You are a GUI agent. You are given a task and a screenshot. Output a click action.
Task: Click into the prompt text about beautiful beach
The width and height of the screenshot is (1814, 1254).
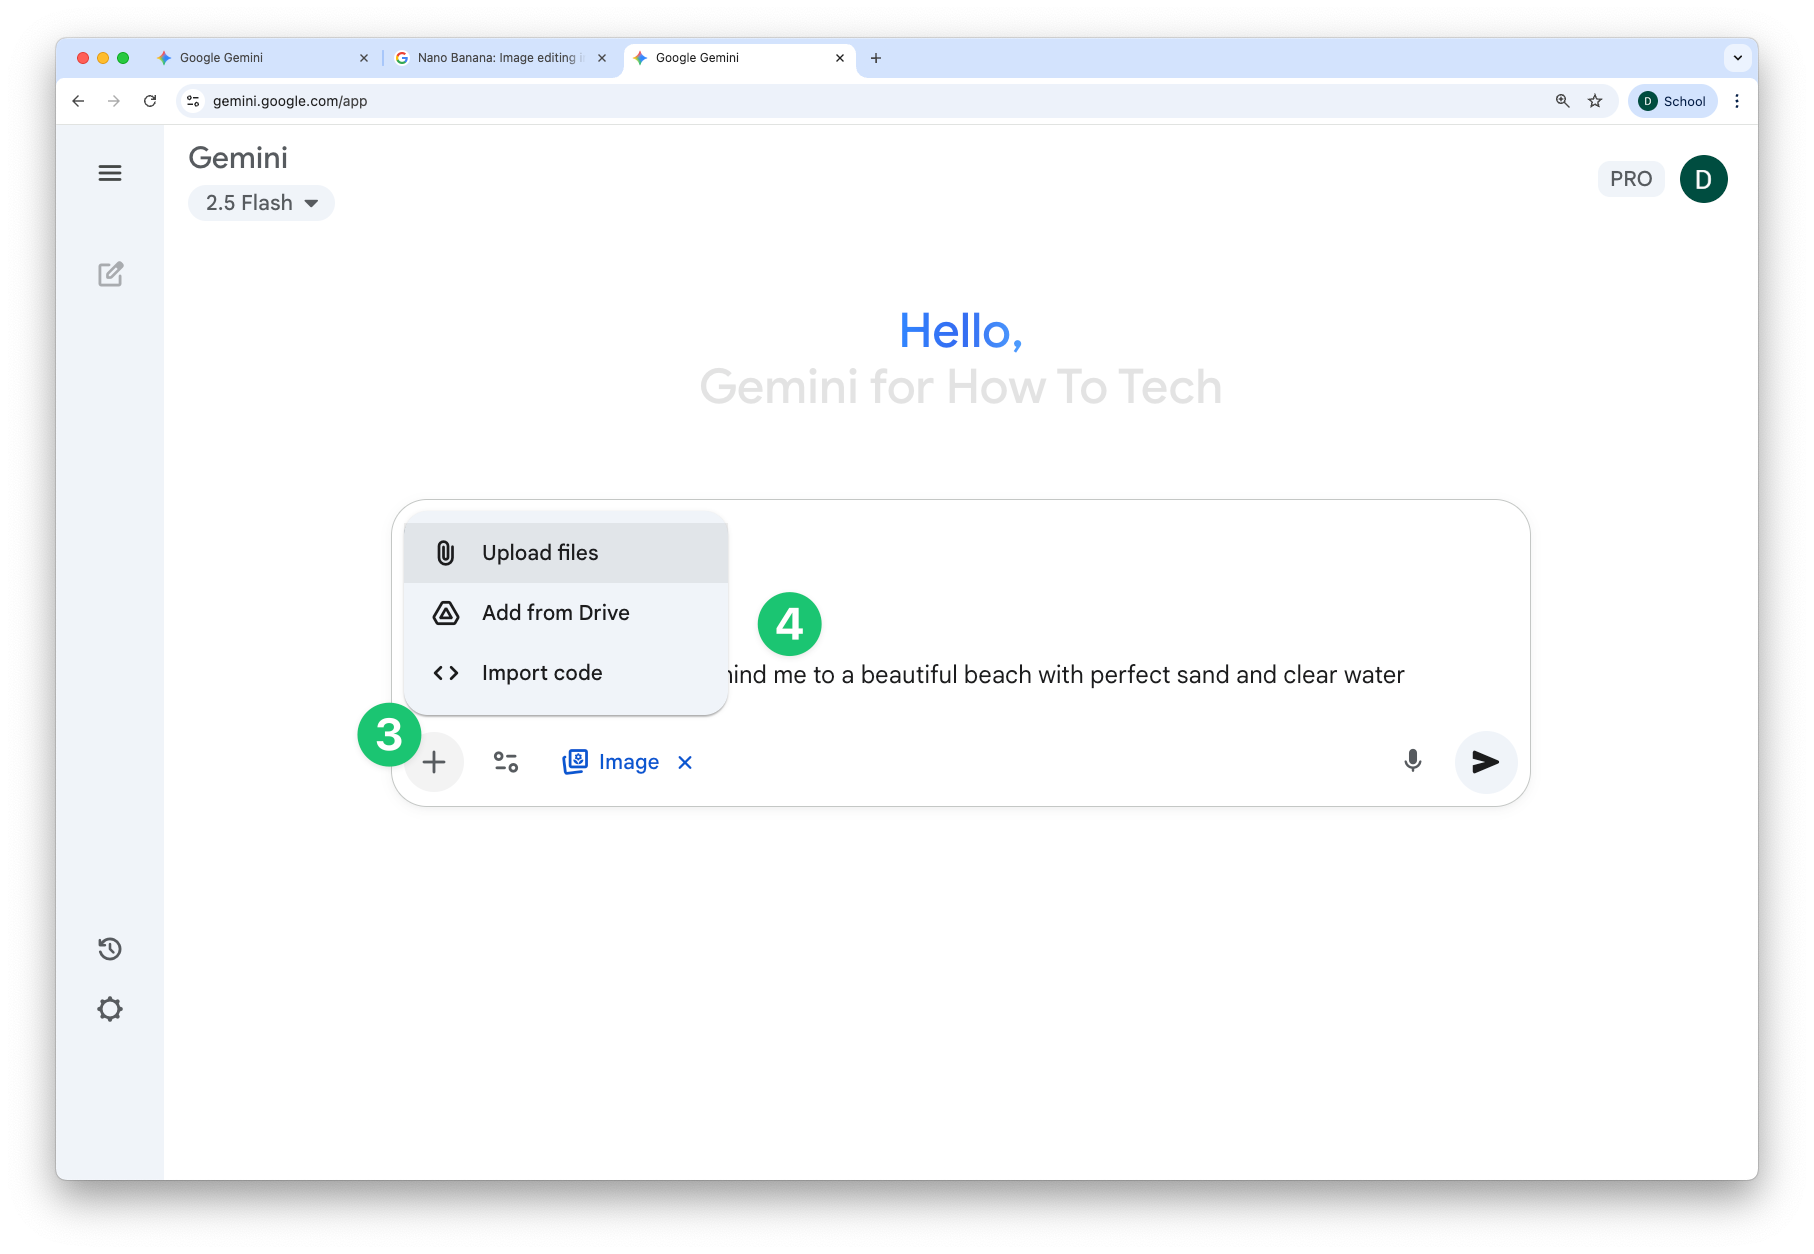pos(1066,675)
